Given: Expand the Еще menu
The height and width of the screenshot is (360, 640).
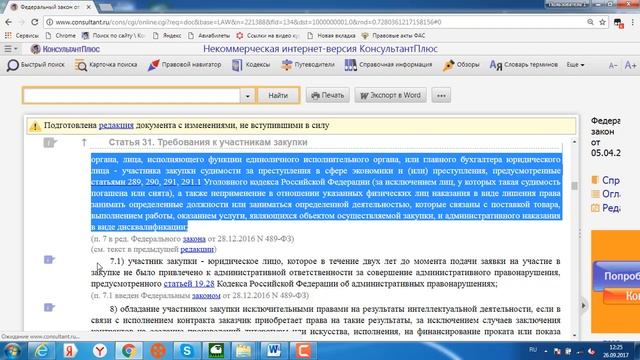Looking at the screenshot, I should 575,65.
